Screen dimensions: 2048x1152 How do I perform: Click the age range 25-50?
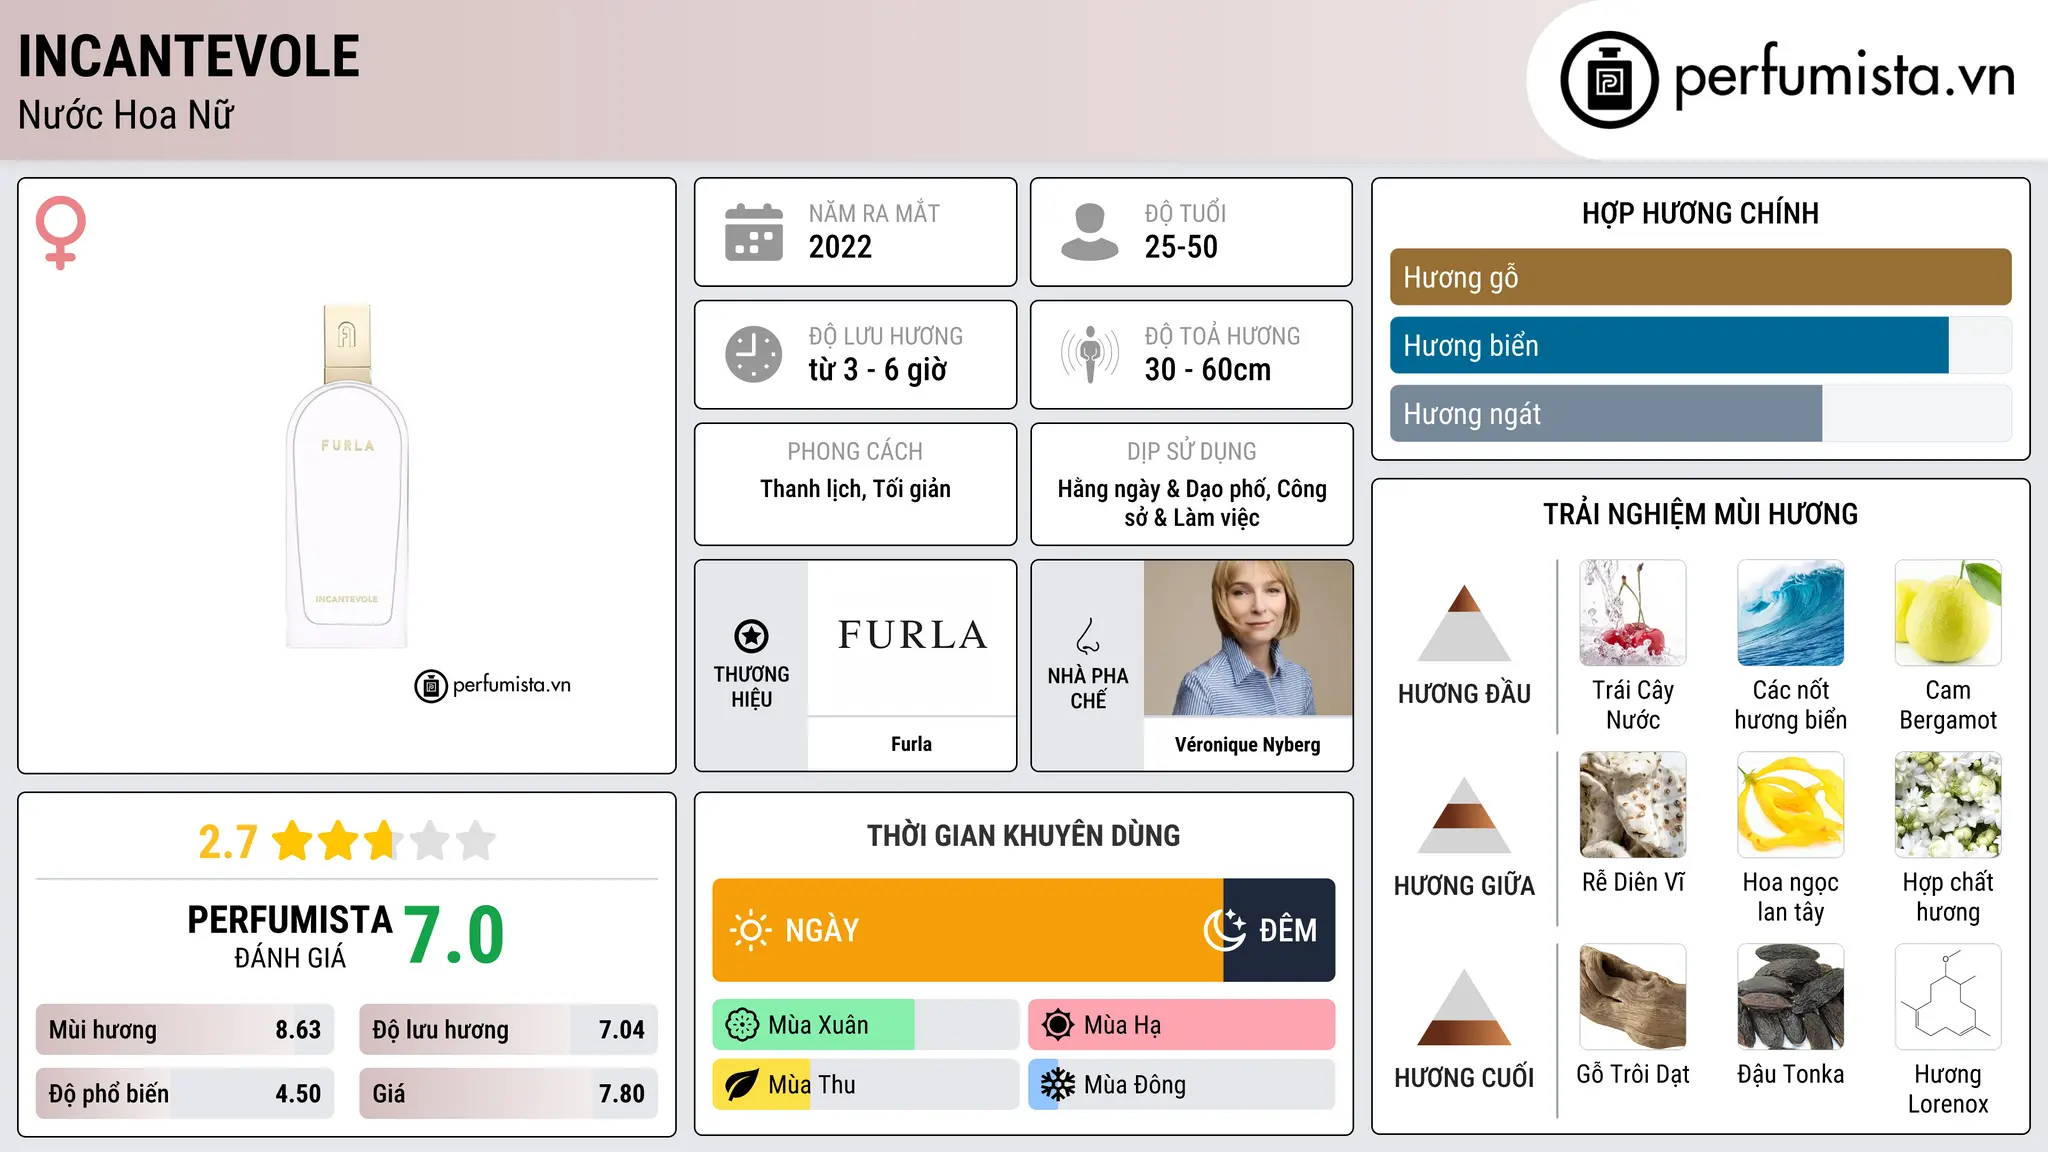coord(1181,247)
